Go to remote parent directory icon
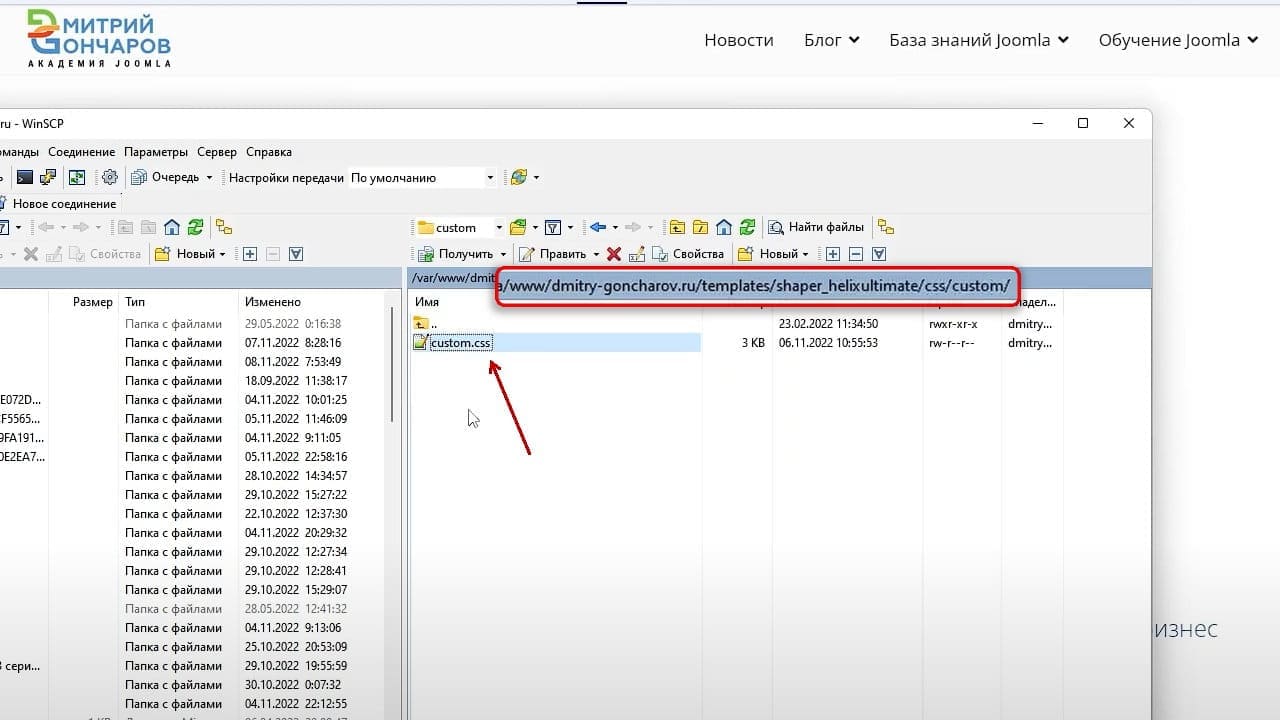 [677, 227]
